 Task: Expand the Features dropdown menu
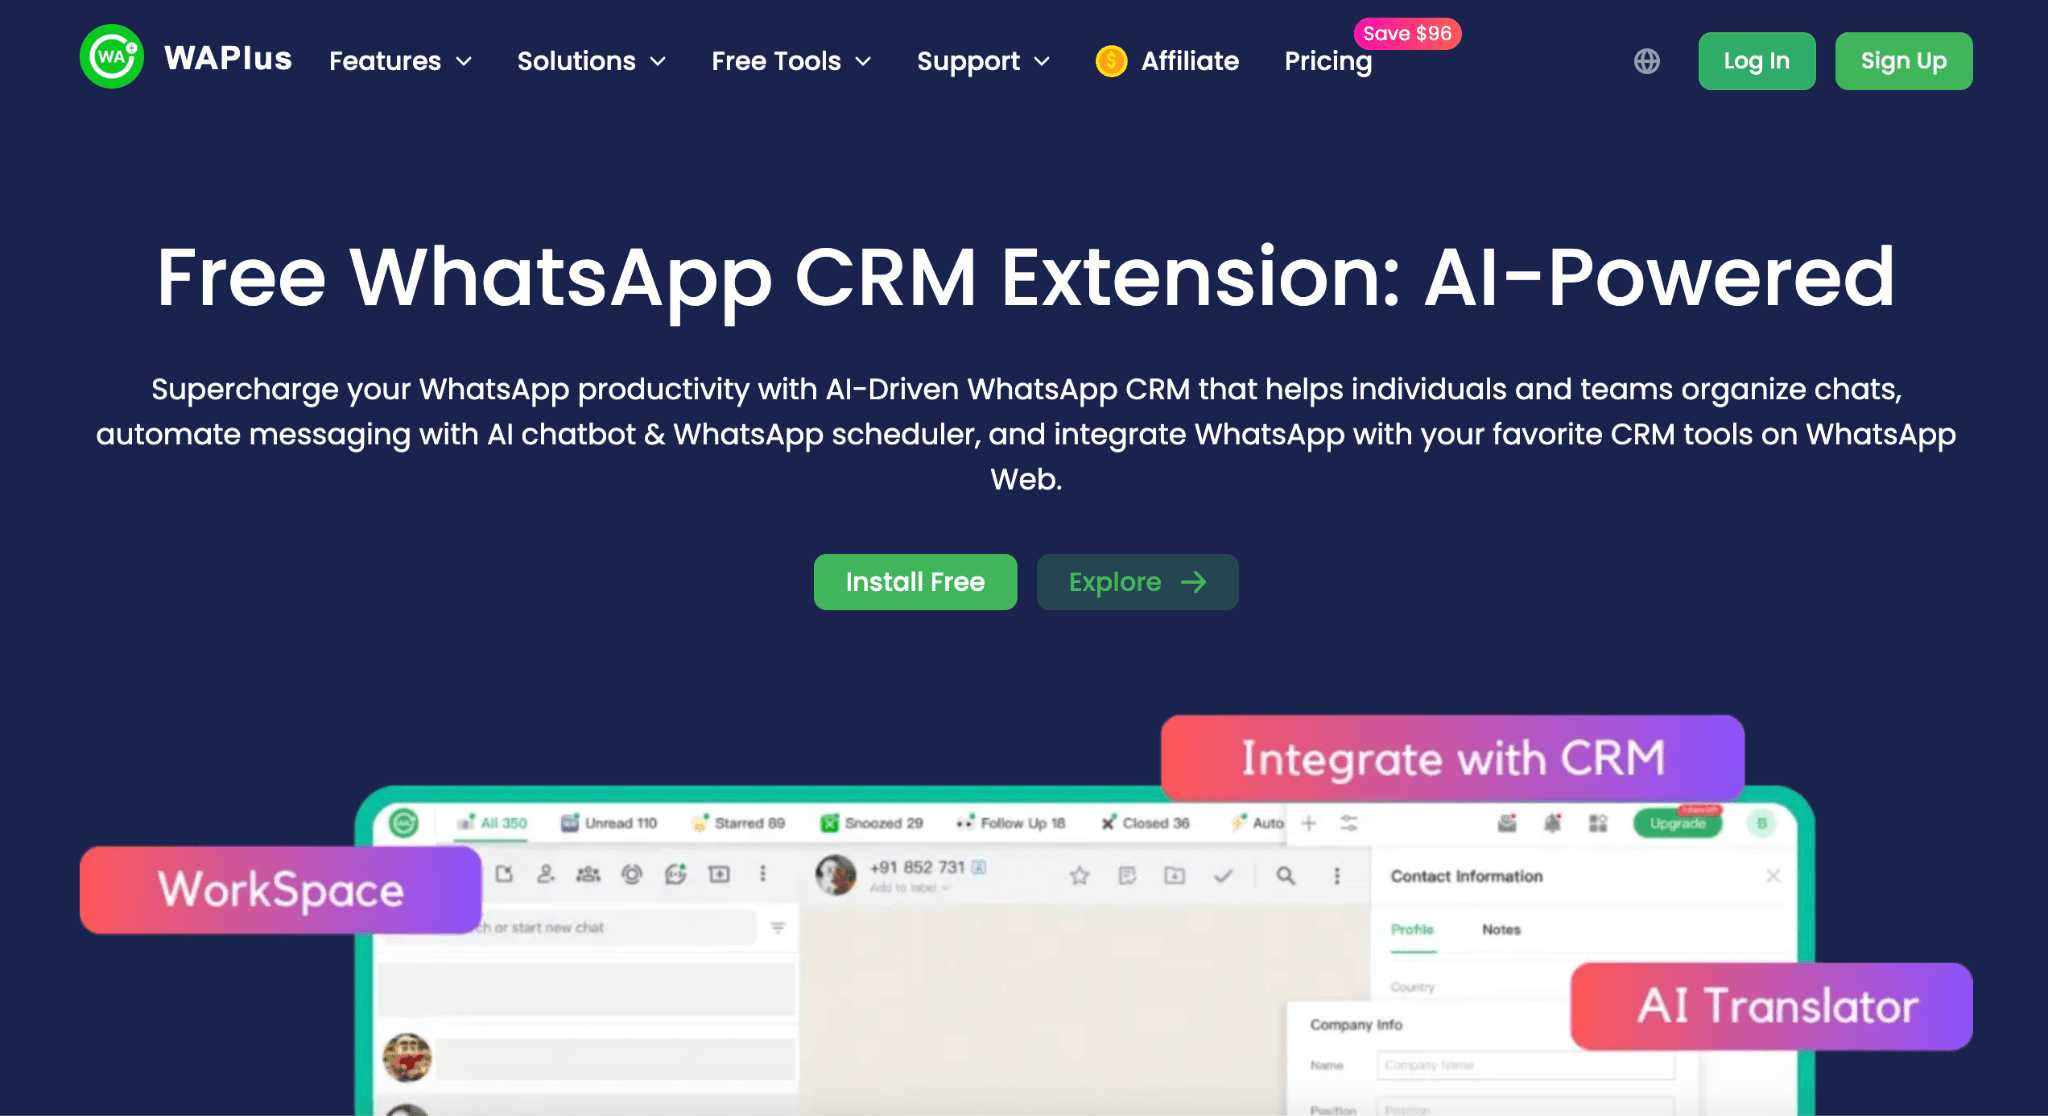coord(400,61)
